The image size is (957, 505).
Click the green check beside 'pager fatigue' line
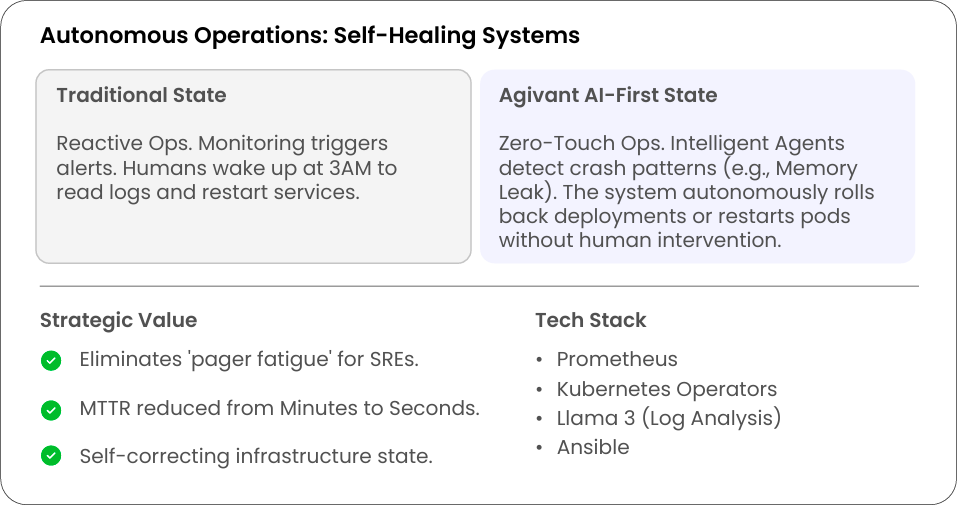coord(51,360)
